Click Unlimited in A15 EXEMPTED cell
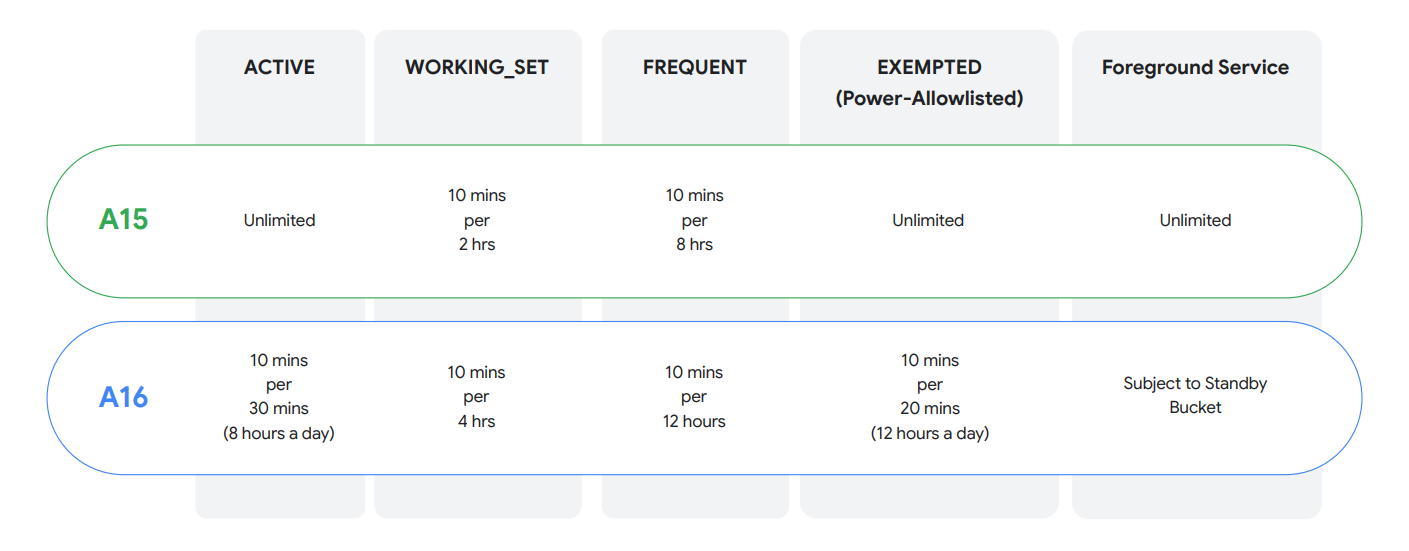The image size is (1409, 551). coord(928,220)
